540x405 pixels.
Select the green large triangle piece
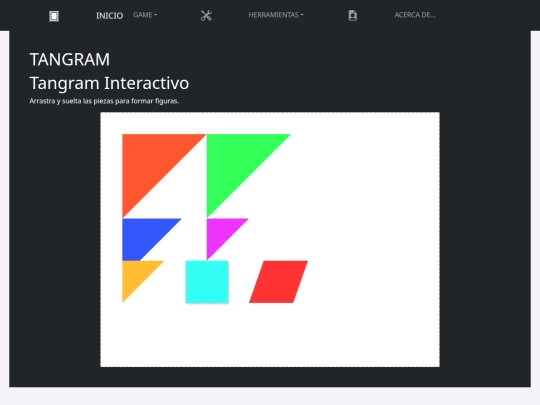pyautogui.click(x=234, y=162)
